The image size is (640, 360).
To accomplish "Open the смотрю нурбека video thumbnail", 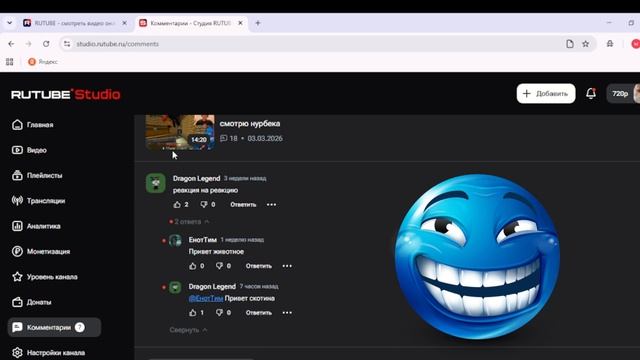I will coord(180,132).
